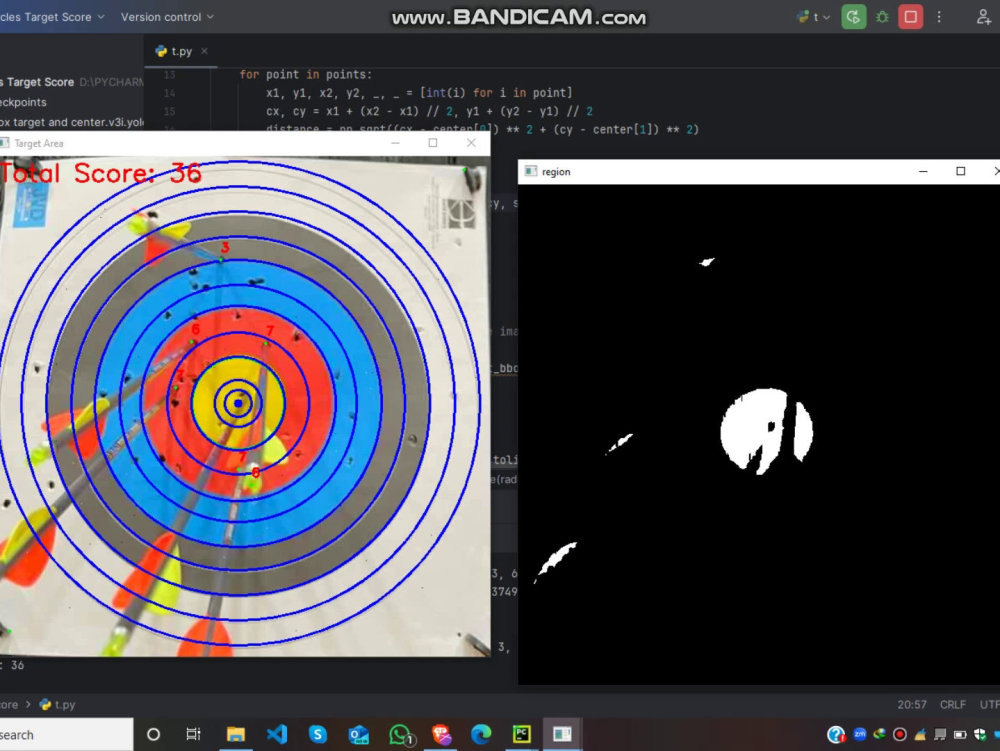Open the Version control dropdown
Image resolution: width=1000 pixels, height=751 pixels.
pyautogui.click(x=167, y=17)
